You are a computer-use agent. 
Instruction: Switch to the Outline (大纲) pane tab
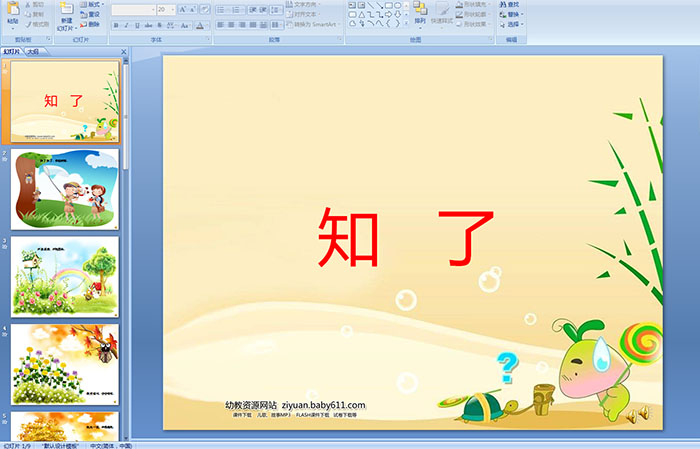pos(33,52)
